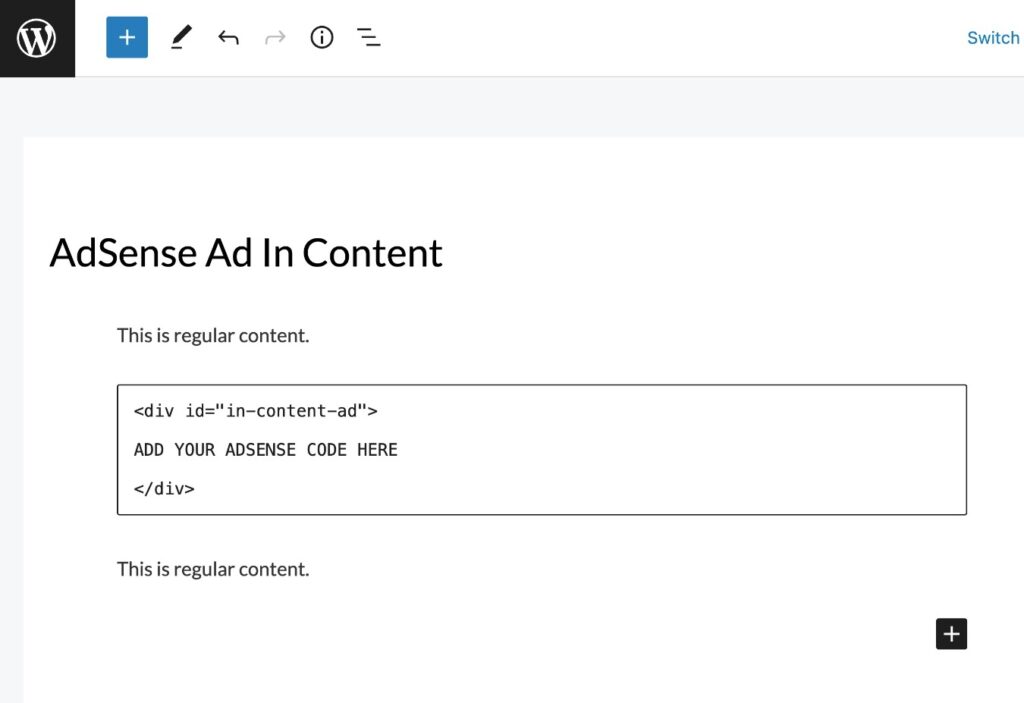Open the document information popover
1024x703 pixels.
tap(321, 37)
